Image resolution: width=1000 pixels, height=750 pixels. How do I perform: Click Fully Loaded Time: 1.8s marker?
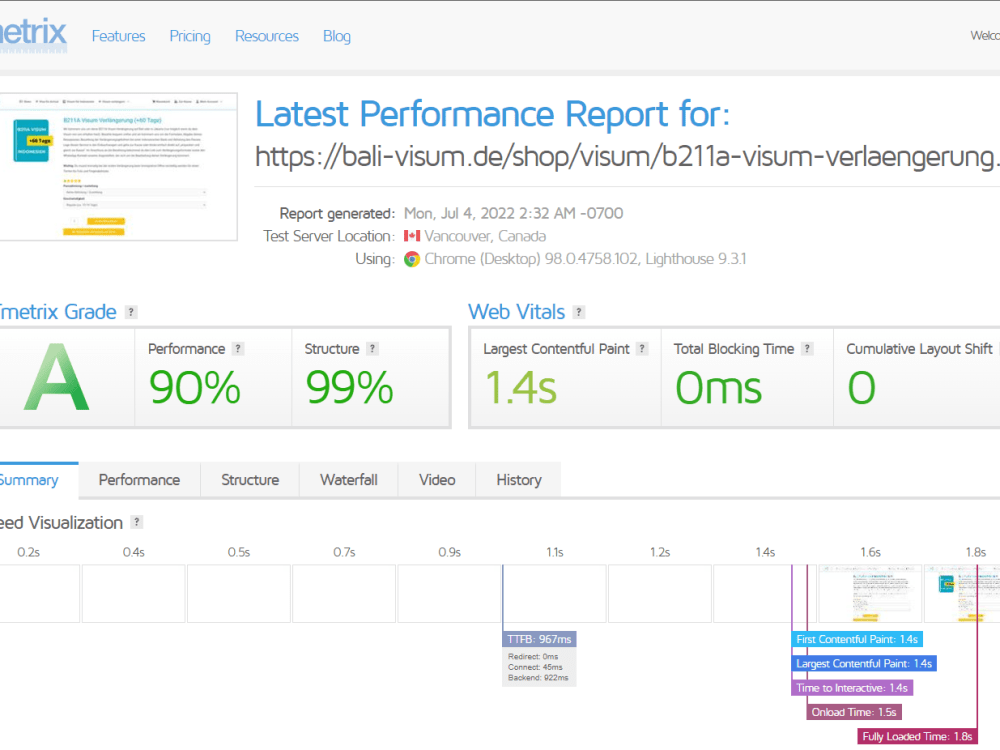coord(917,736)
